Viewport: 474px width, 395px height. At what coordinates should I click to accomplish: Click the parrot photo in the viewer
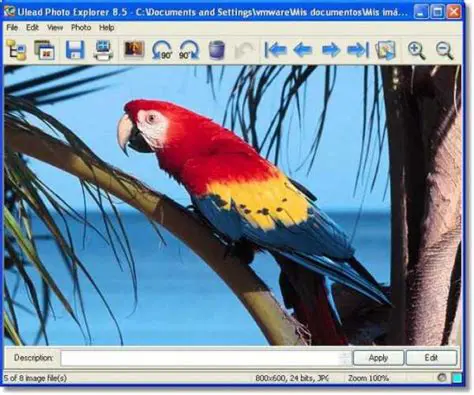point(233,205)
